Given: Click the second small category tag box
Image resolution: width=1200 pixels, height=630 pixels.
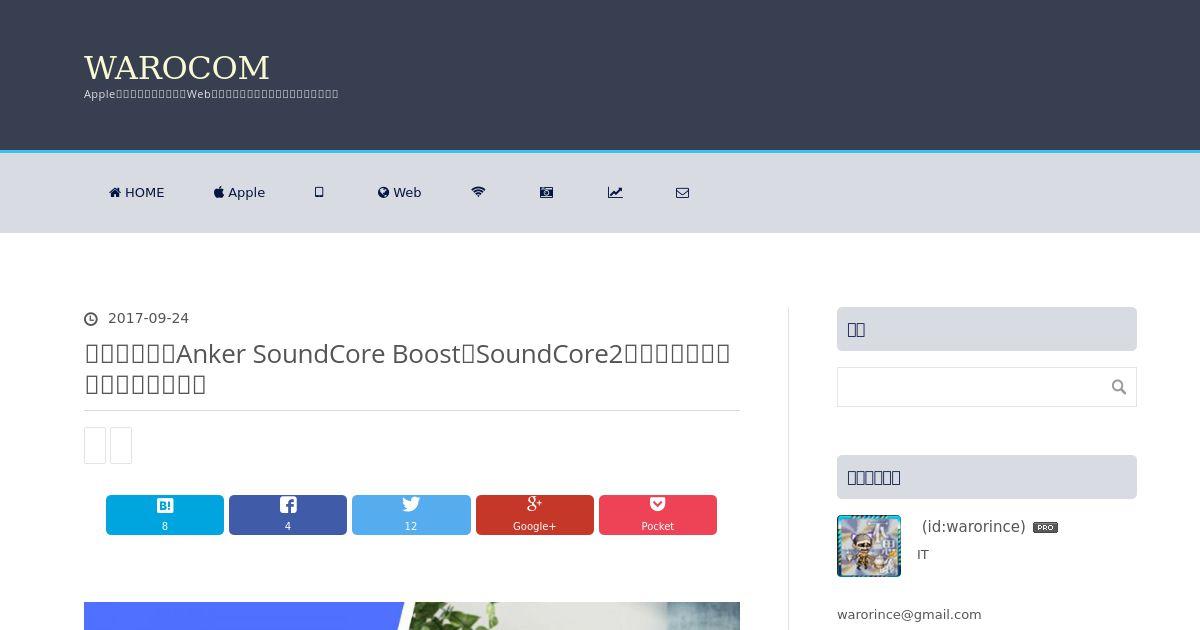Looking at the screenshot, I should click(x=121, y=445).
